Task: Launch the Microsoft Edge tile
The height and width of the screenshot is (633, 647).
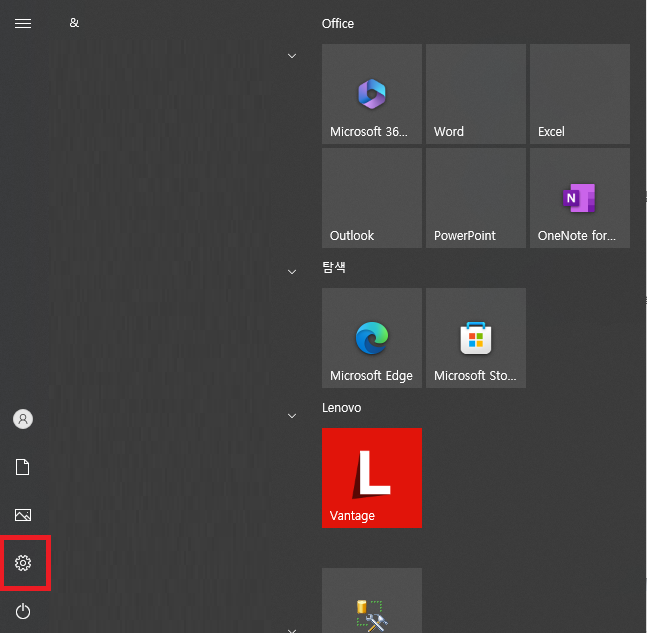Action: (x=372, y=338)
